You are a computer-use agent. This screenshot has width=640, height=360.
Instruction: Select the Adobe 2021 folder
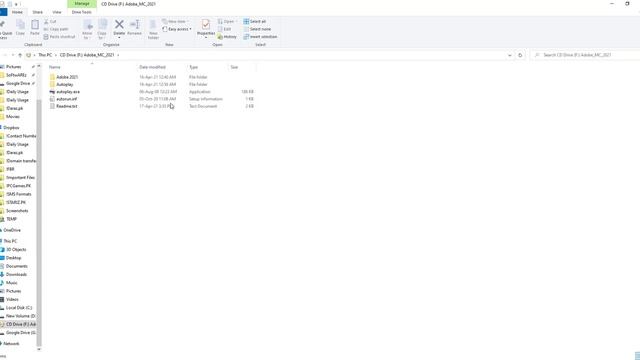click(x=67, y=77)
